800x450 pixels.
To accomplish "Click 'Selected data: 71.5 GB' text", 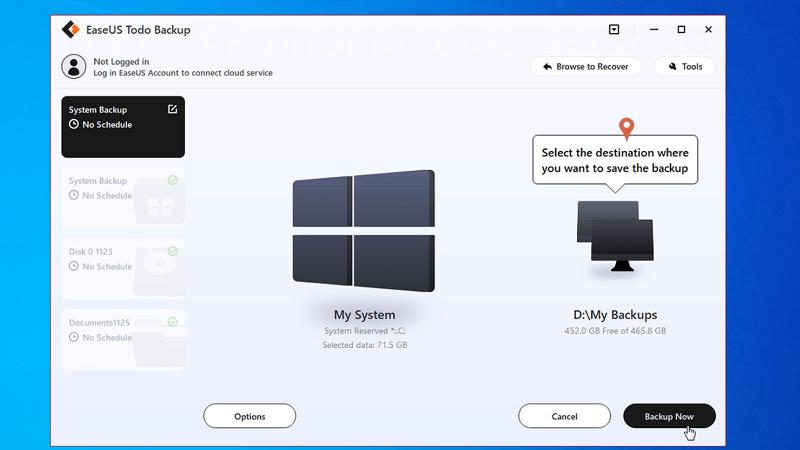I will [x=365, y=345].
